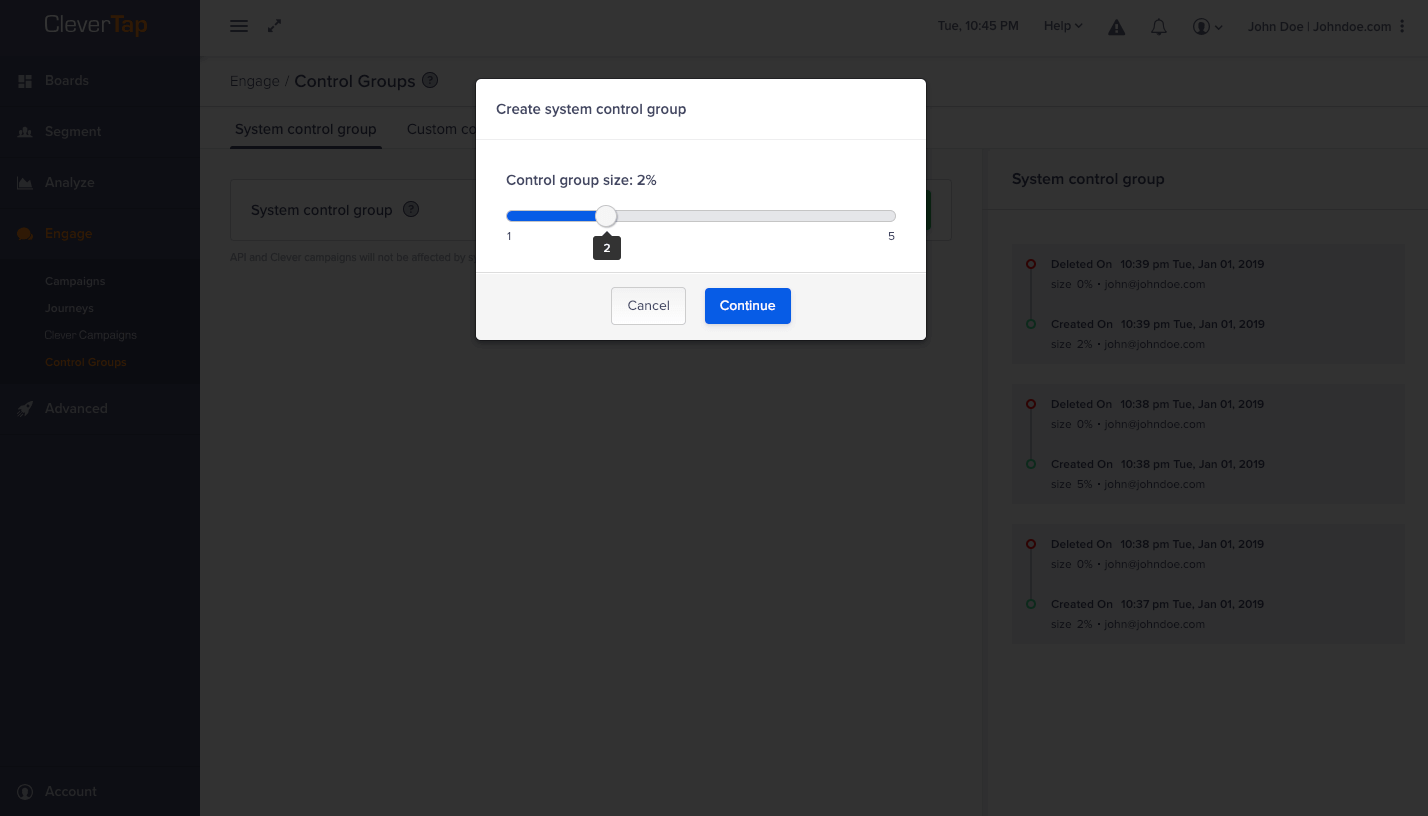Viewport: 1428px width, 816px height.
Task: Open Segment in the sidebar
Action: [73, 132]
